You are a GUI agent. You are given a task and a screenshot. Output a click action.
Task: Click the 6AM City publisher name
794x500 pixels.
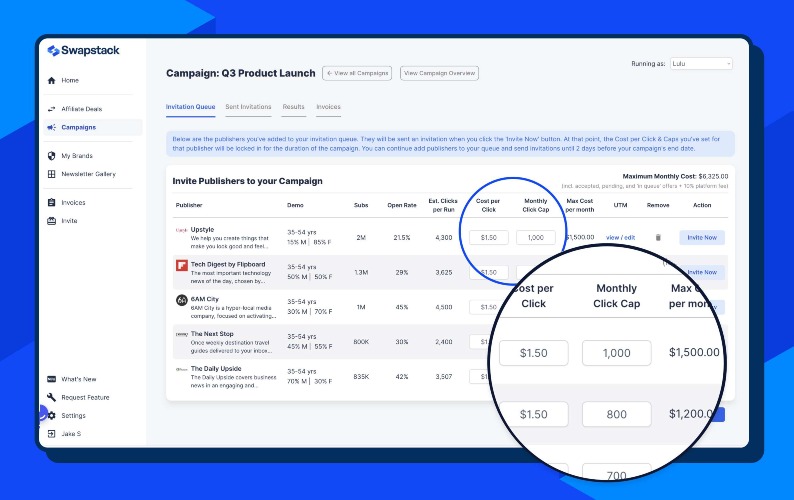[x=205, y=299]
